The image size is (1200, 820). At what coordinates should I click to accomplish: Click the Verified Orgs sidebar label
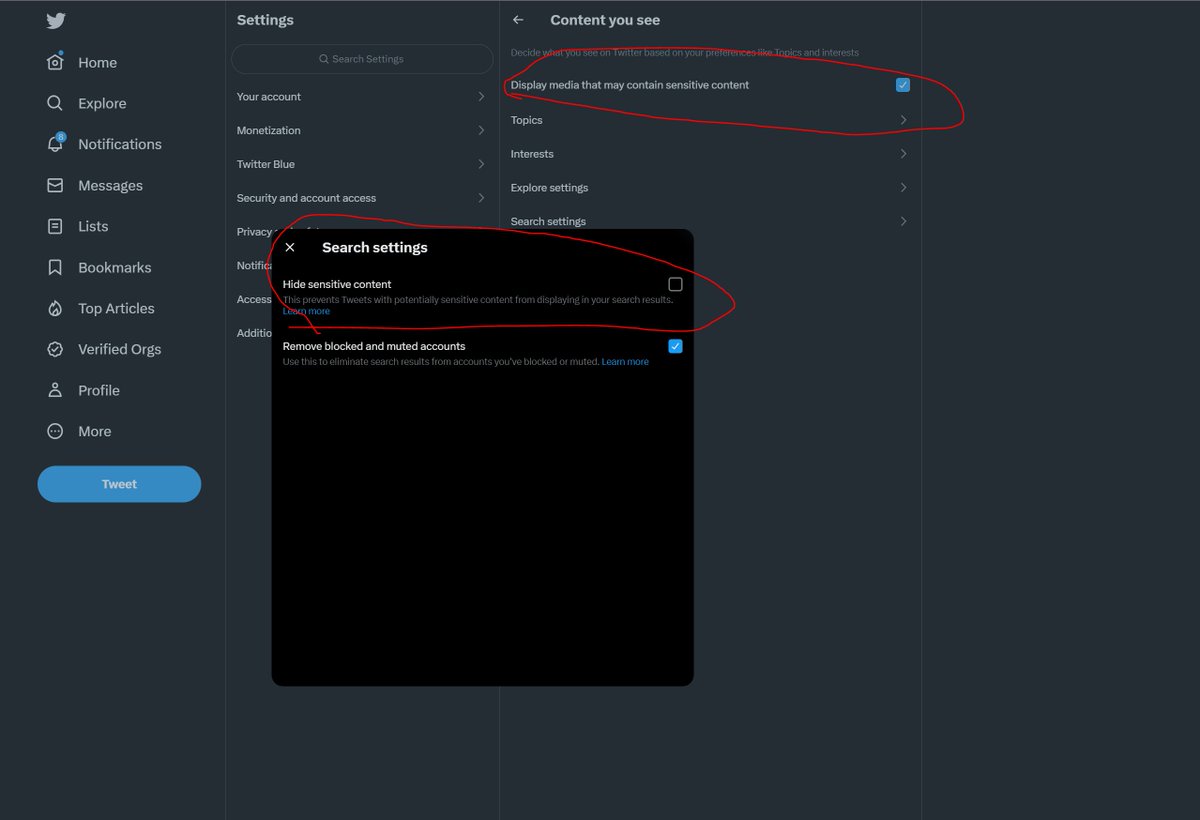coord(119,349)
